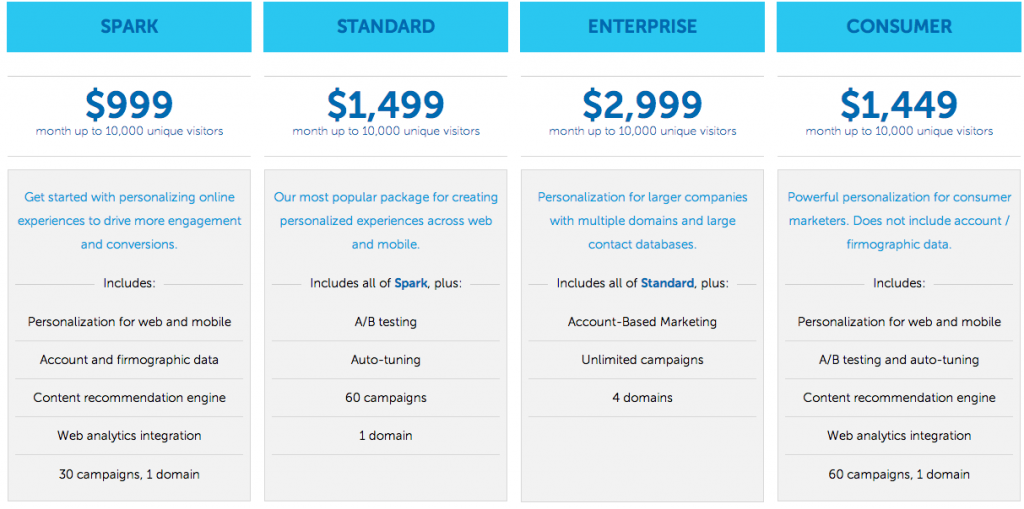This screenshot has width=1024, height=509.
Task: Click the 'Auto-tuning' feature row
Action: (x=386, y=360)
